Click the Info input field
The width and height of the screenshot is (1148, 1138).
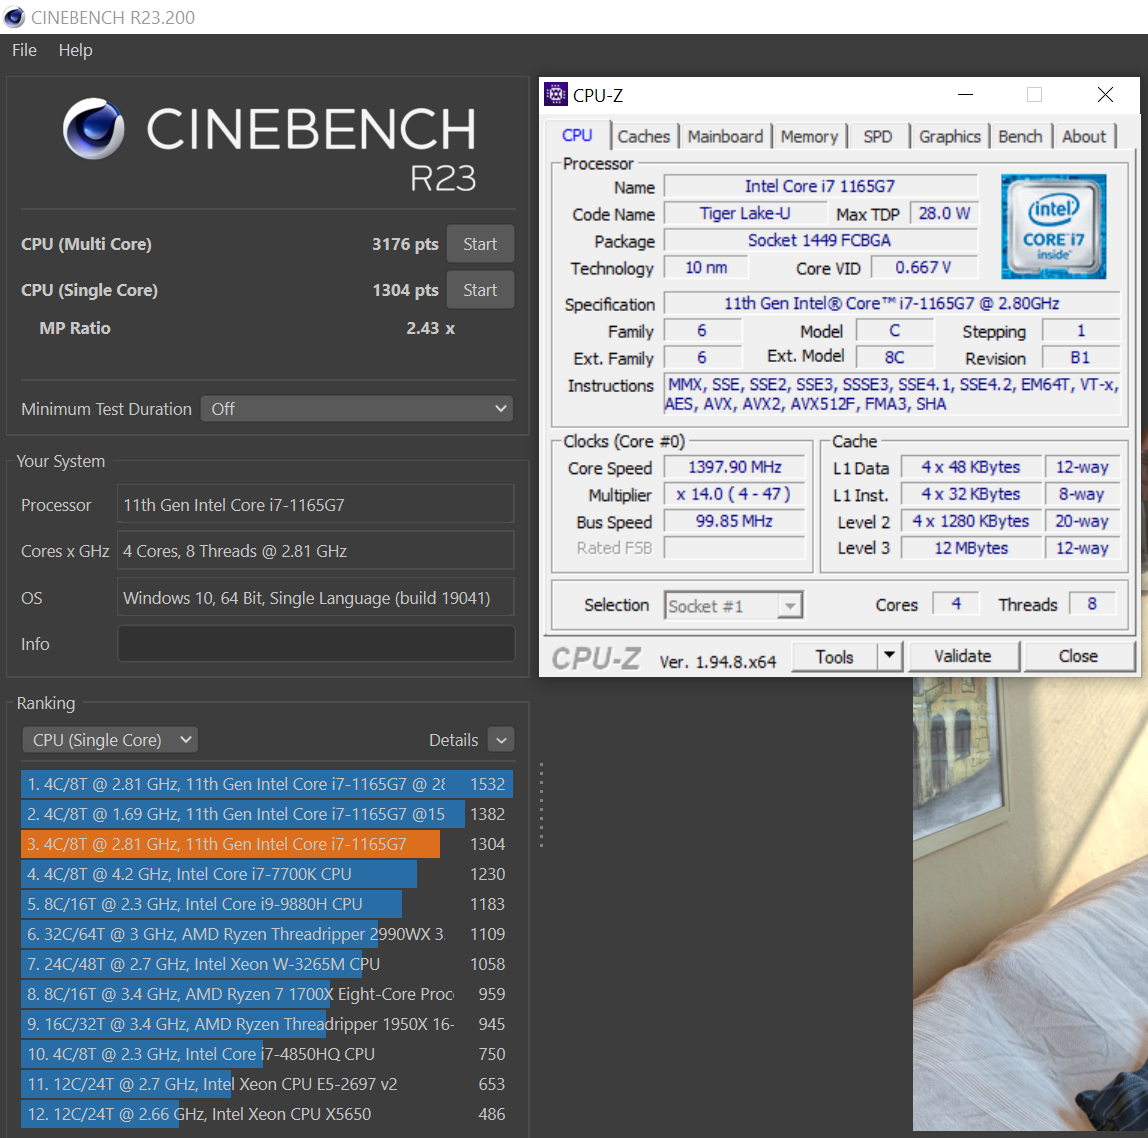tap(316, 644)
